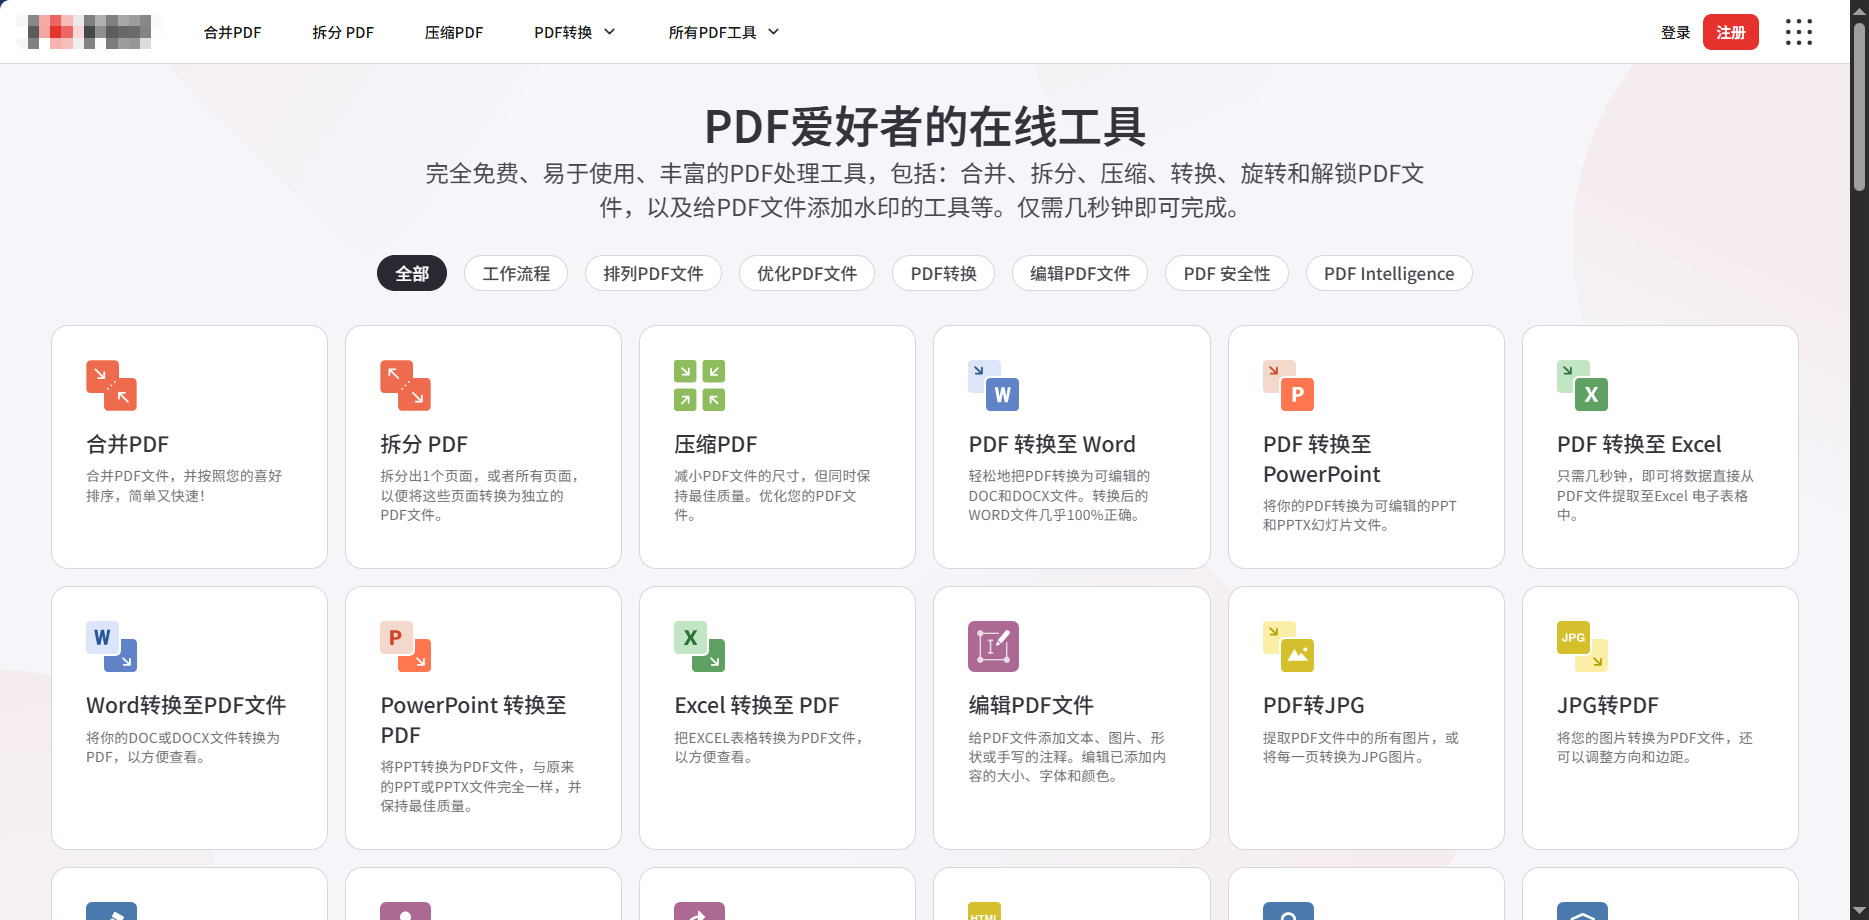Open the 合并PDF card title
This screenshot has width=1869, height=920.
pos(127,444)
